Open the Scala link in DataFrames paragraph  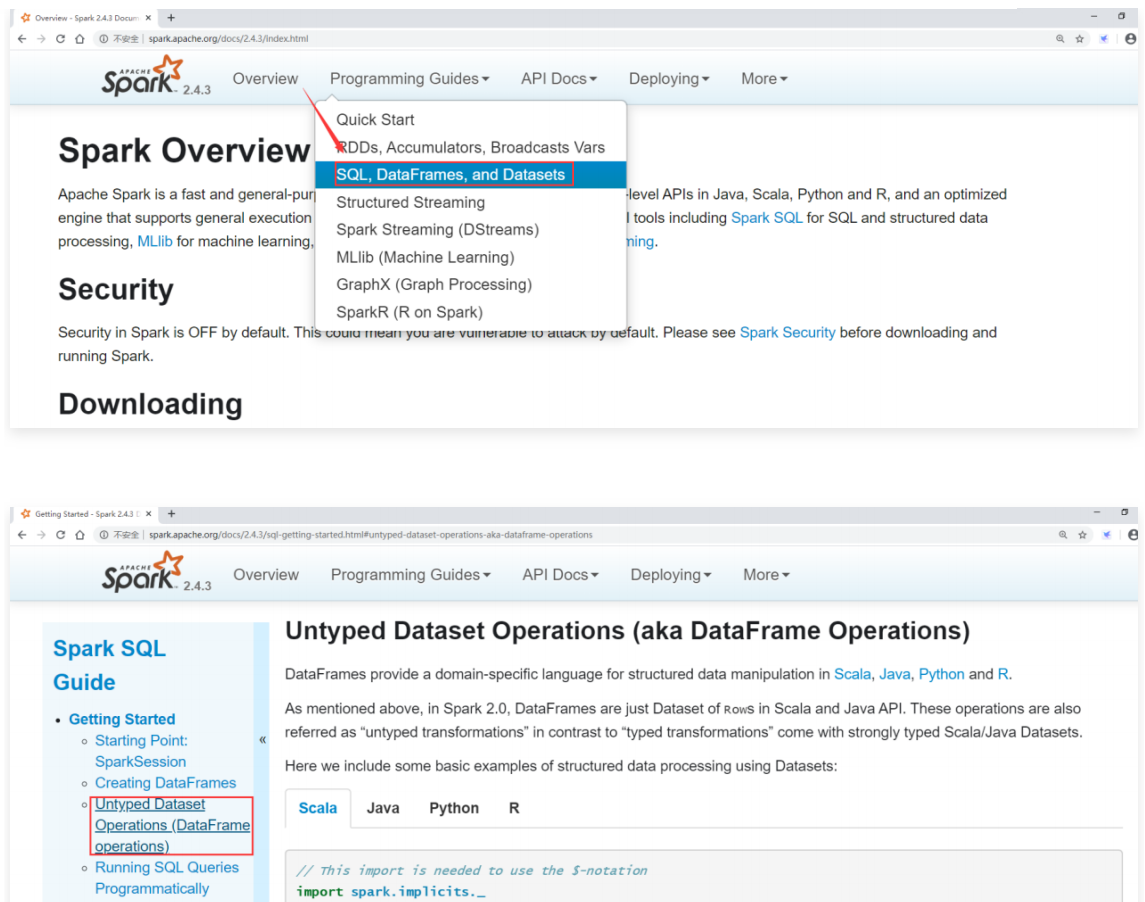(x=852, y=674)
